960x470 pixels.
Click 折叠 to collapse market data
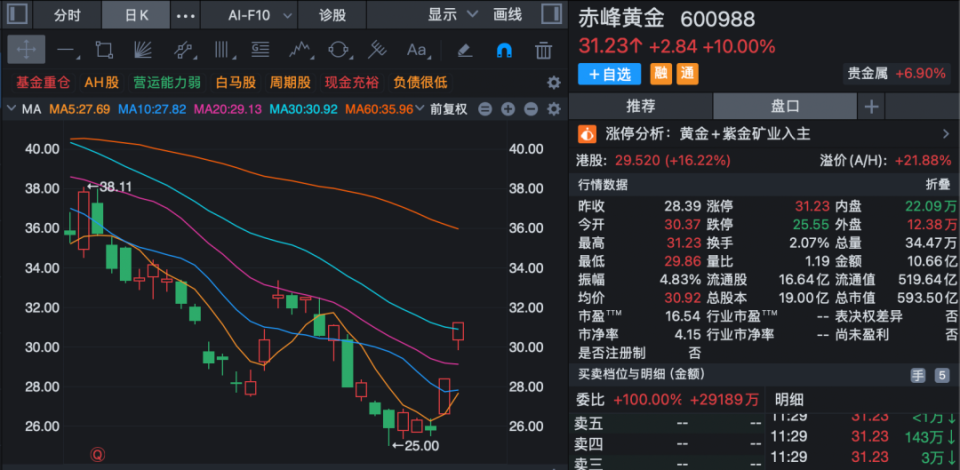tap(937, 184)
